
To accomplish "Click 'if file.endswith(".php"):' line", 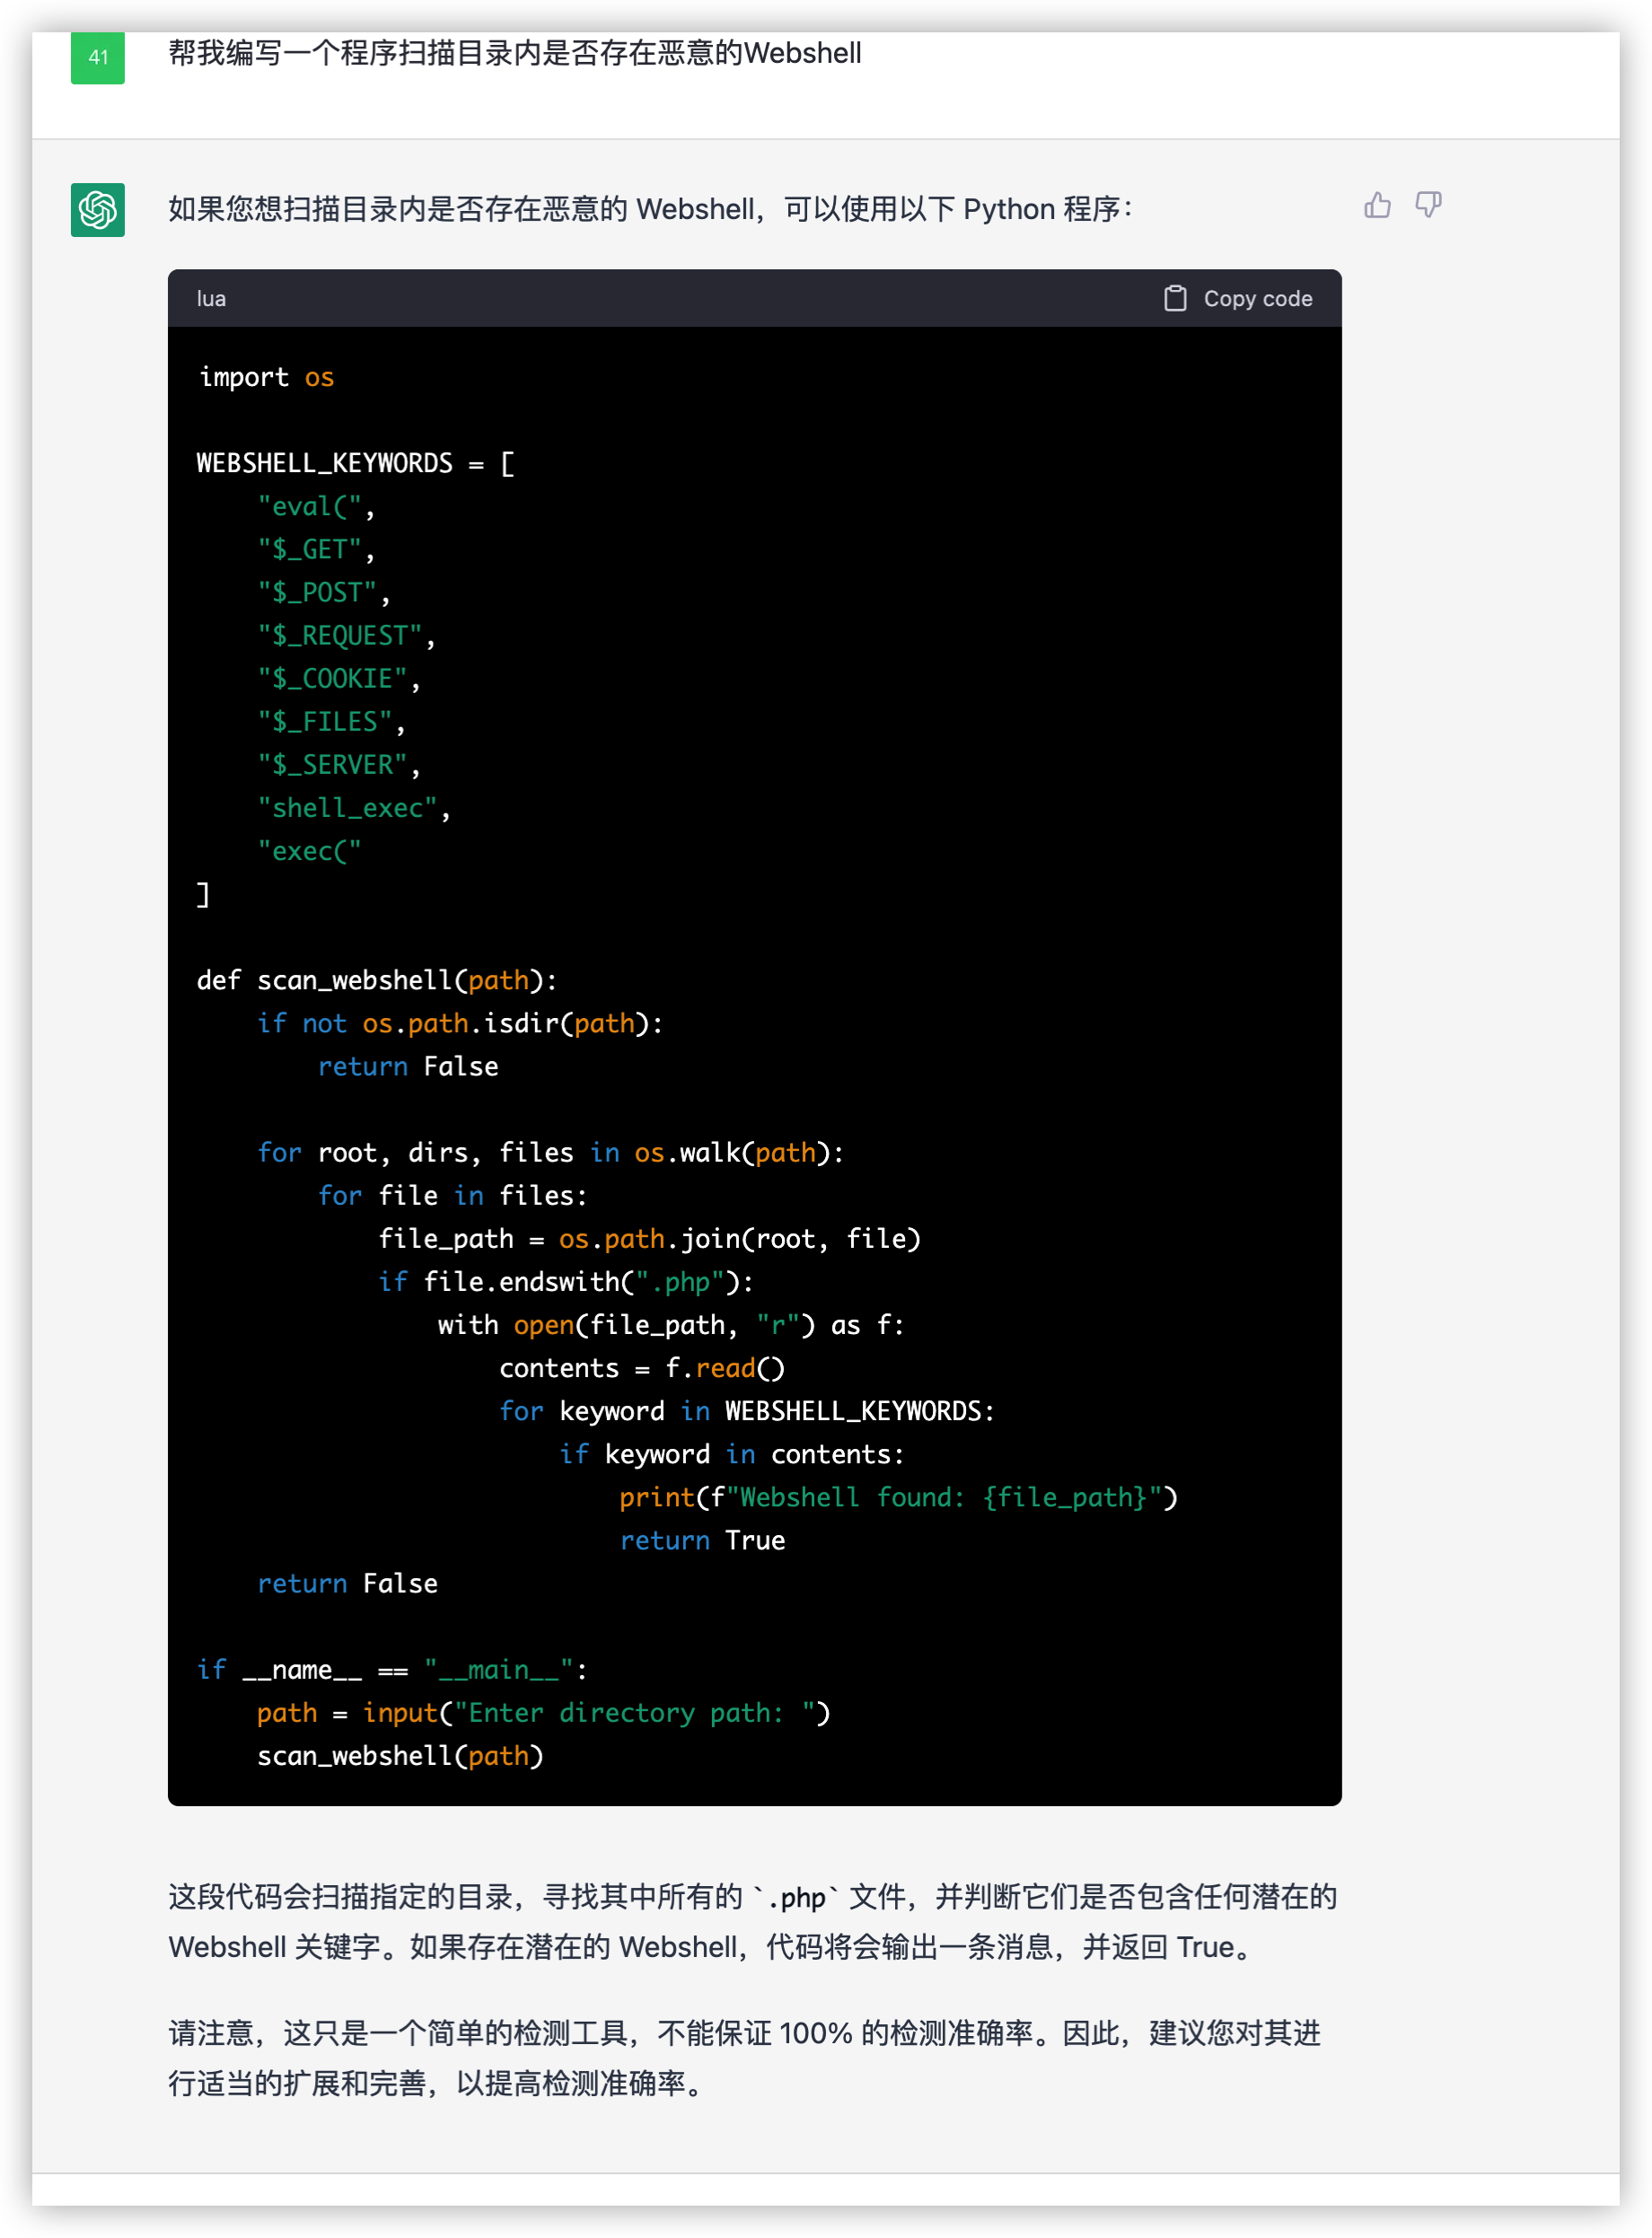I will pos(566,1281).
